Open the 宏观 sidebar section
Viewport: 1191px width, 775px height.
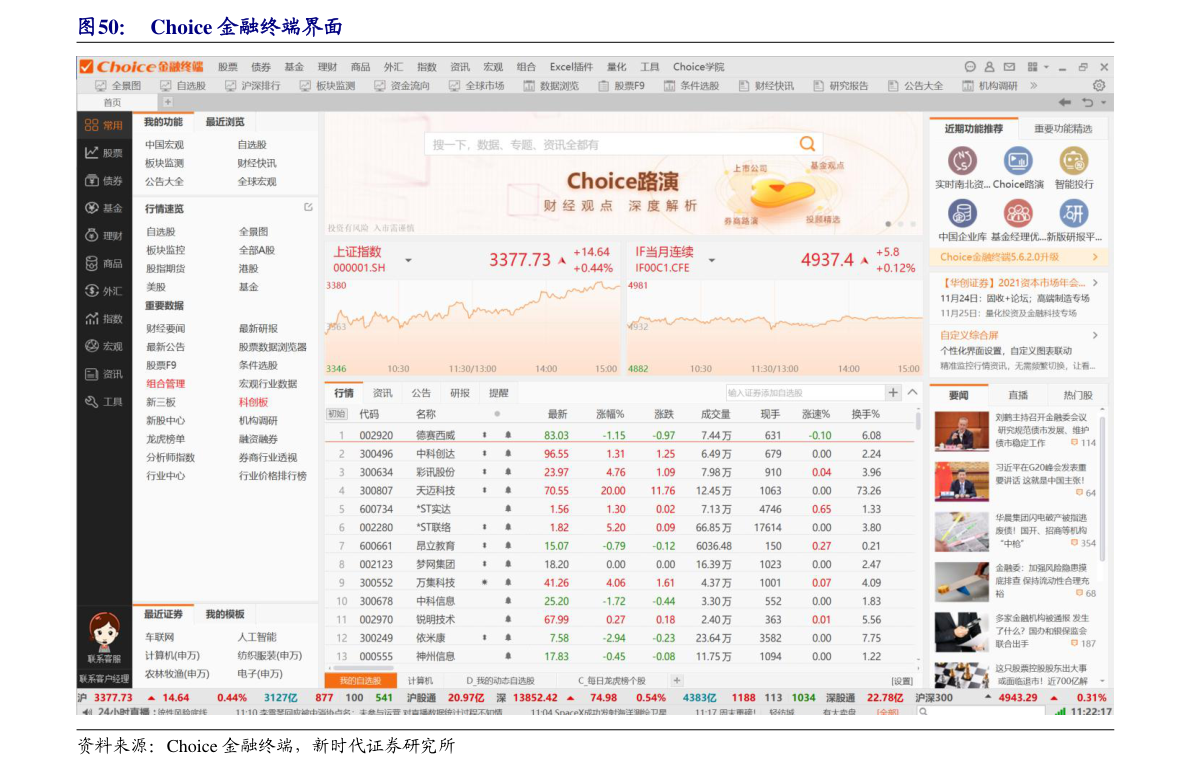104,346
